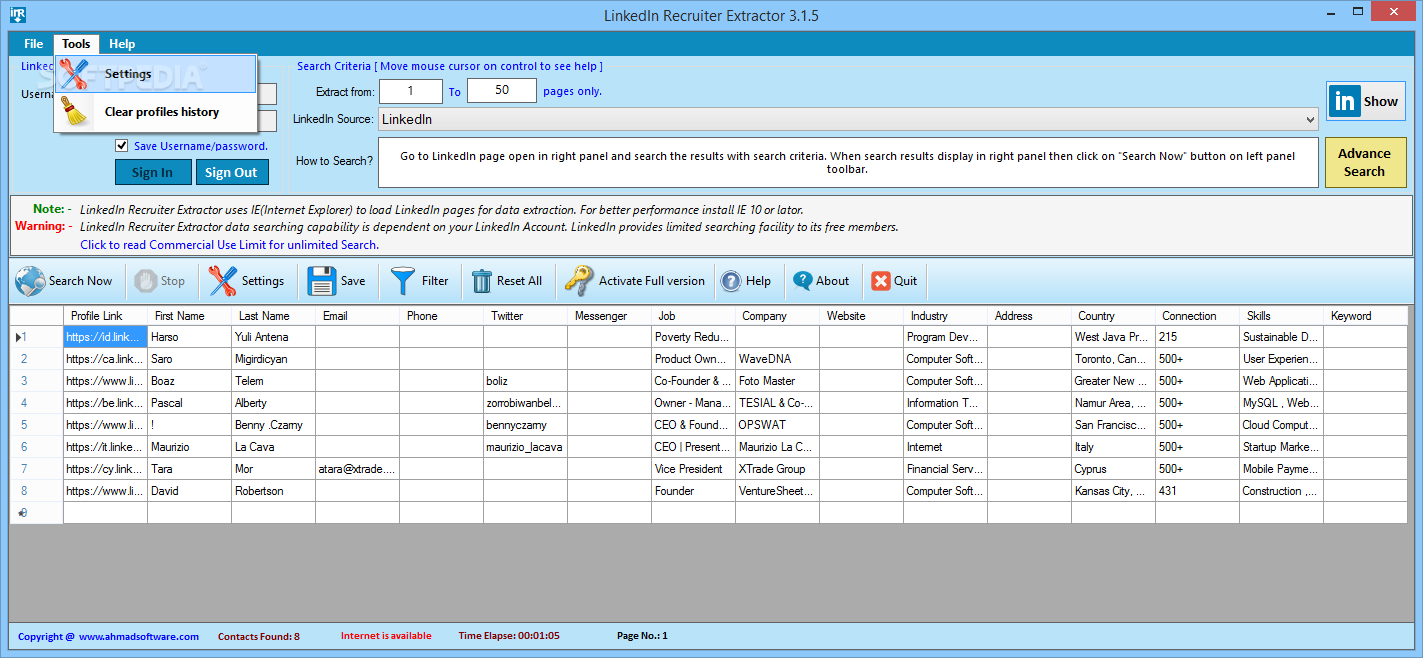Click the Company column header
The width and height of the screenshot is (1423, 658).
(x=778, y=316)
